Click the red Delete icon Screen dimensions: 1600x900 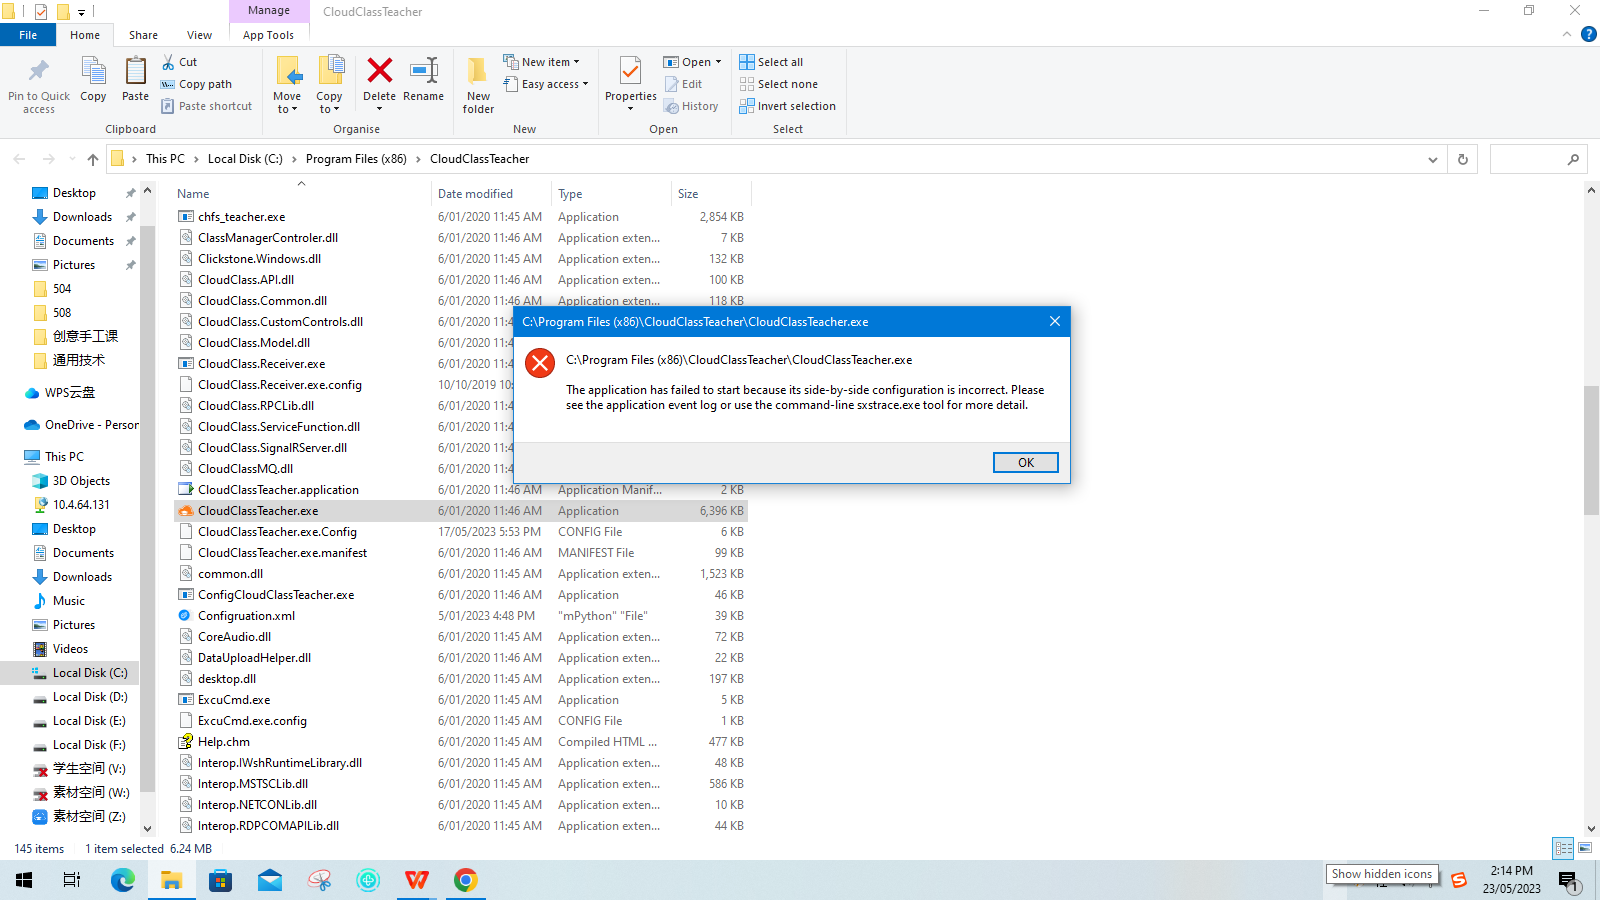(x=379, y=70)
